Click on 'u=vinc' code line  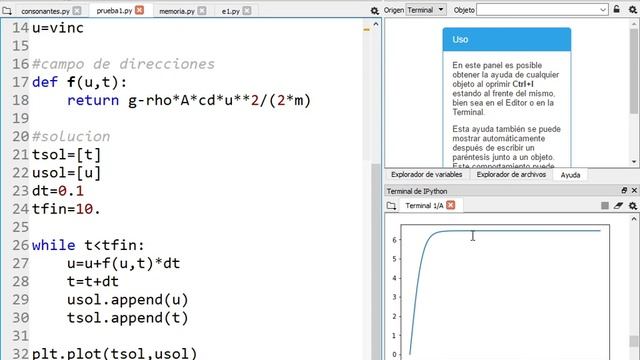coord(58,28)
